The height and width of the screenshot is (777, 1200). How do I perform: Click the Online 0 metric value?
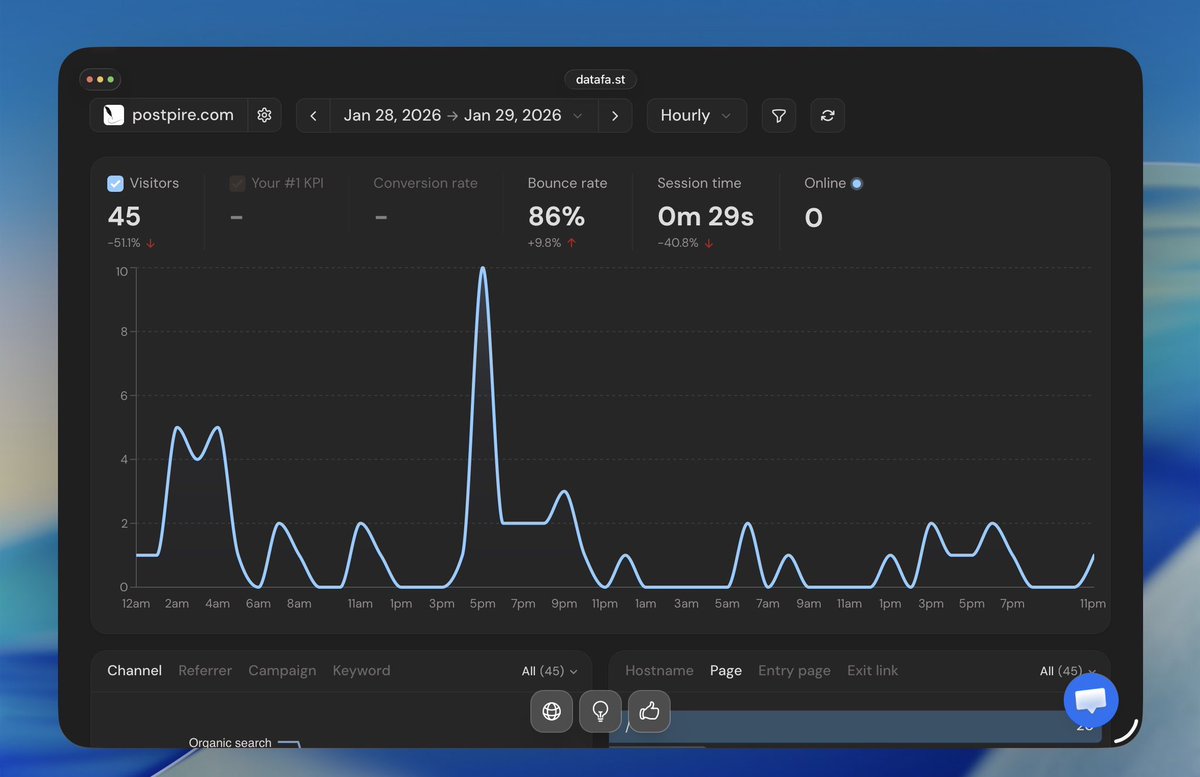coord(813,217)
